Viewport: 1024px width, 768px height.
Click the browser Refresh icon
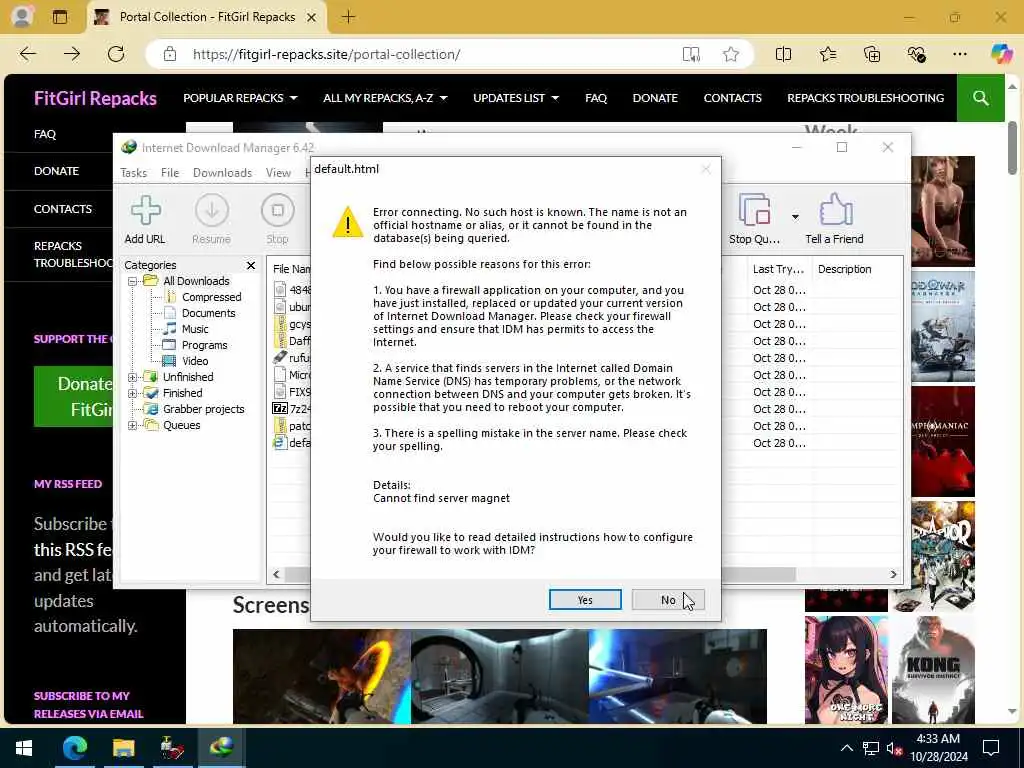point(116,54)
